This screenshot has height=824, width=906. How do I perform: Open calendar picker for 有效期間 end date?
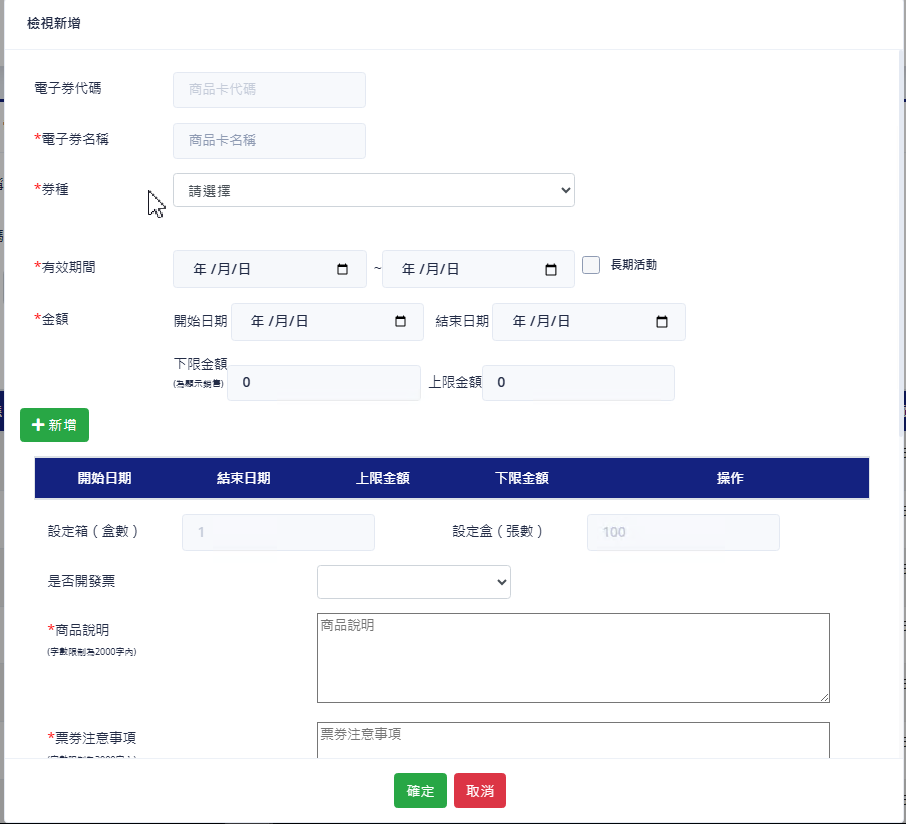[549, 268]
